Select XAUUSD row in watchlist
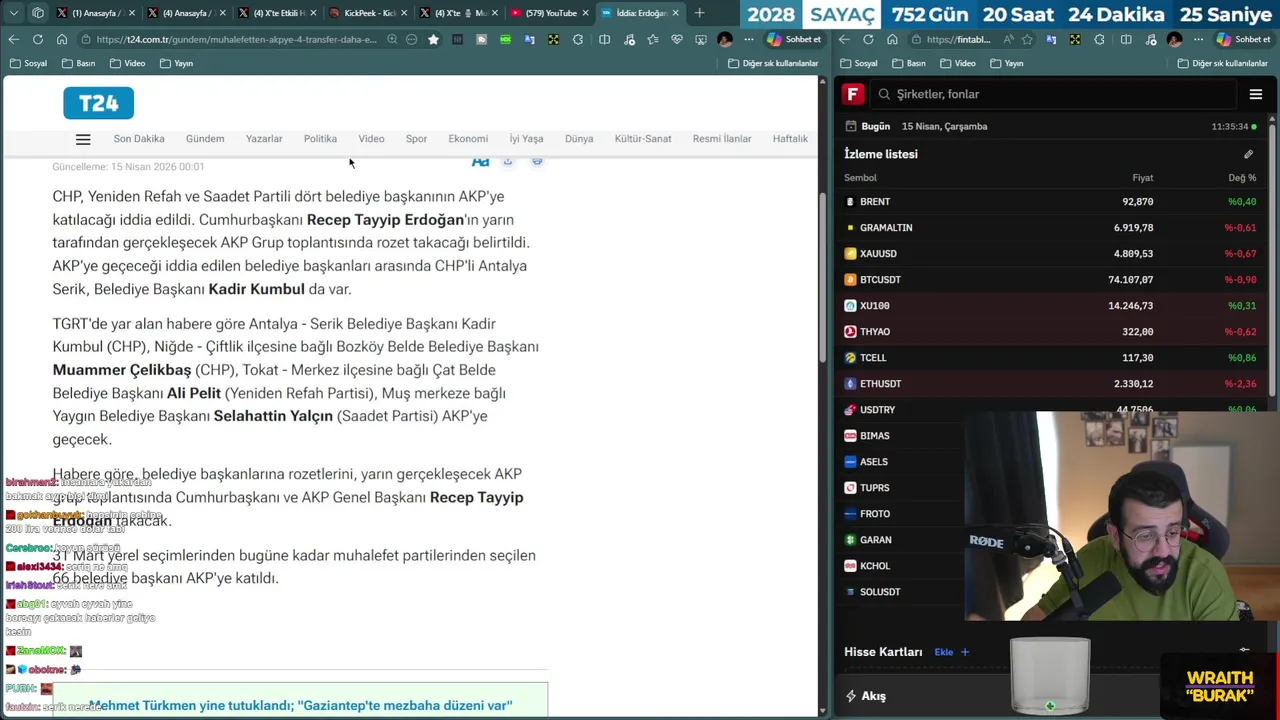 [1050, 254]
